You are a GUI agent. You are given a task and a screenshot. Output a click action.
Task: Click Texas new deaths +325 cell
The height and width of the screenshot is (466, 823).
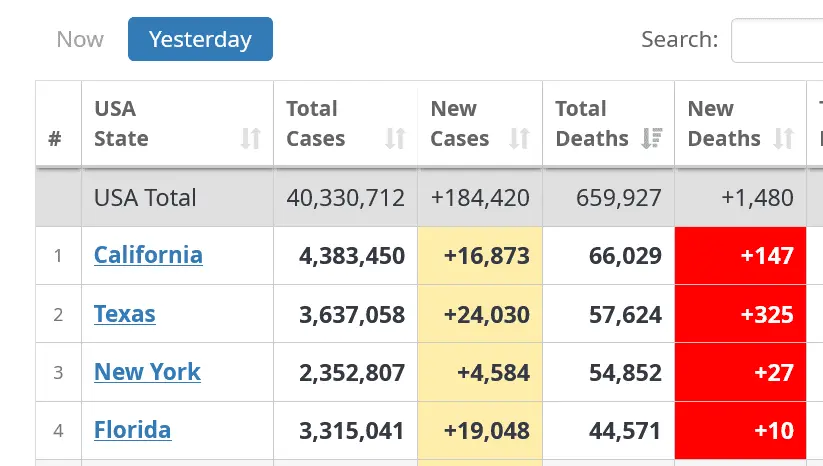click(741, 314)
